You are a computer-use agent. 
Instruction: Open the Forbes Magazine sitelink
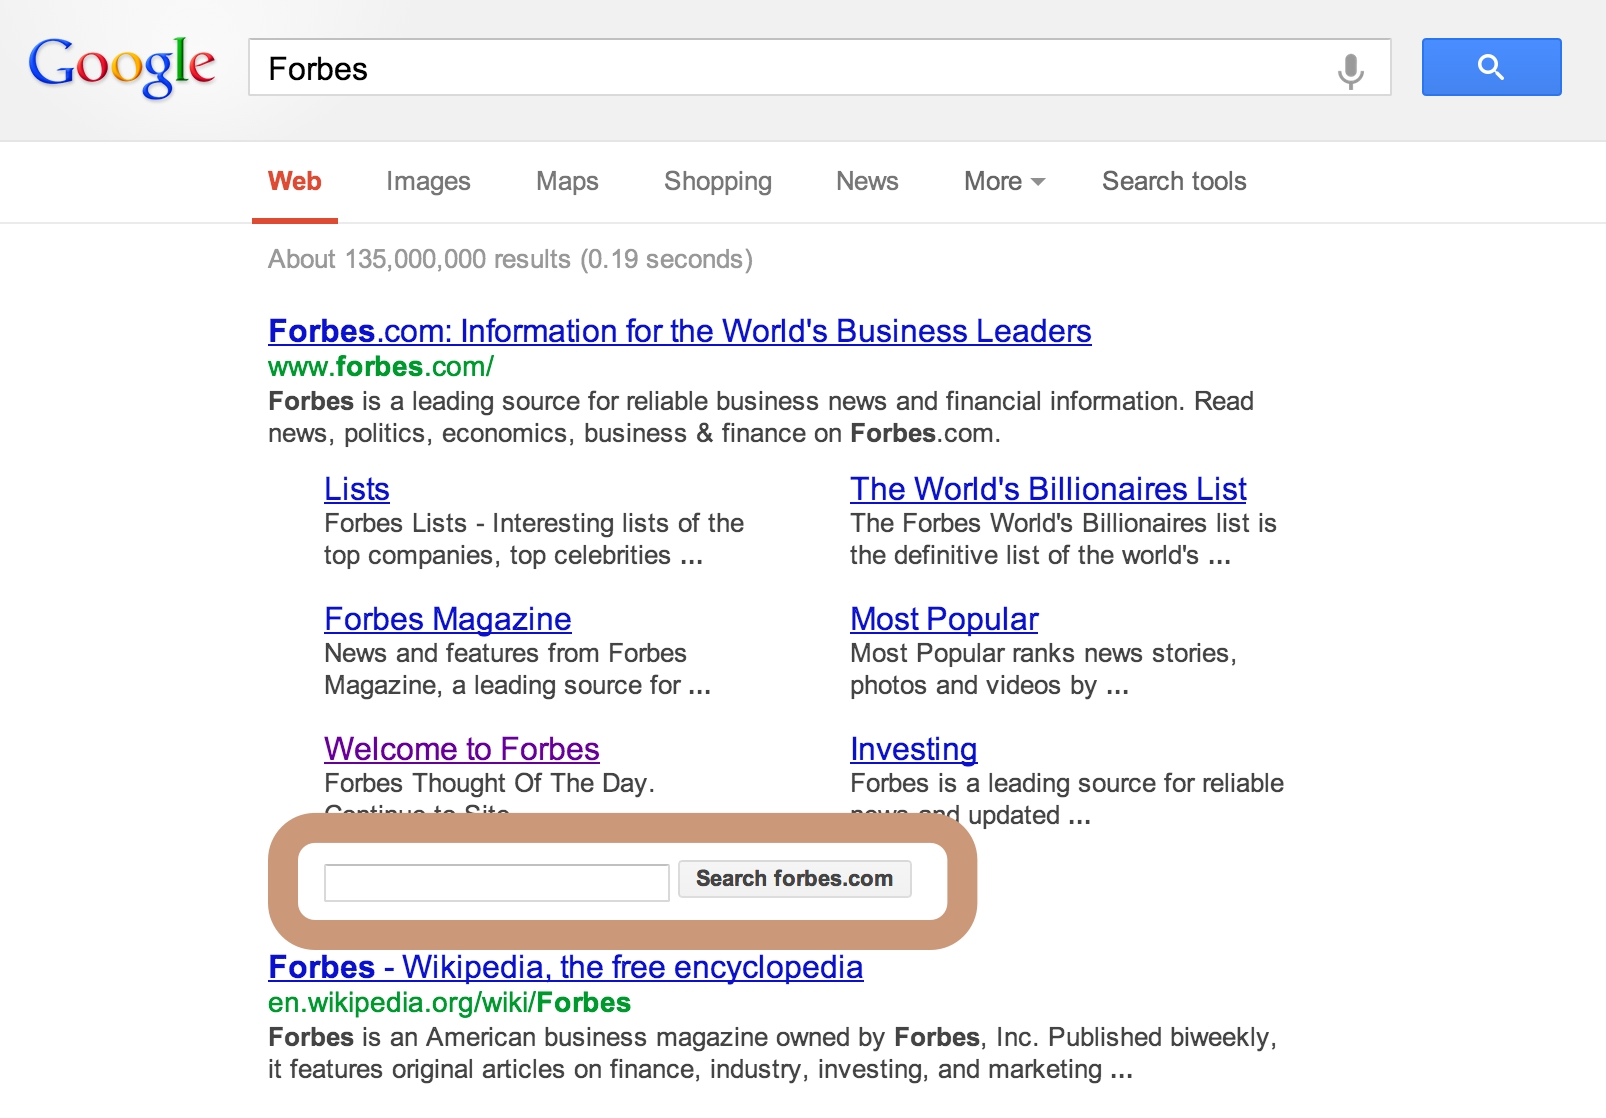point(447,619)
